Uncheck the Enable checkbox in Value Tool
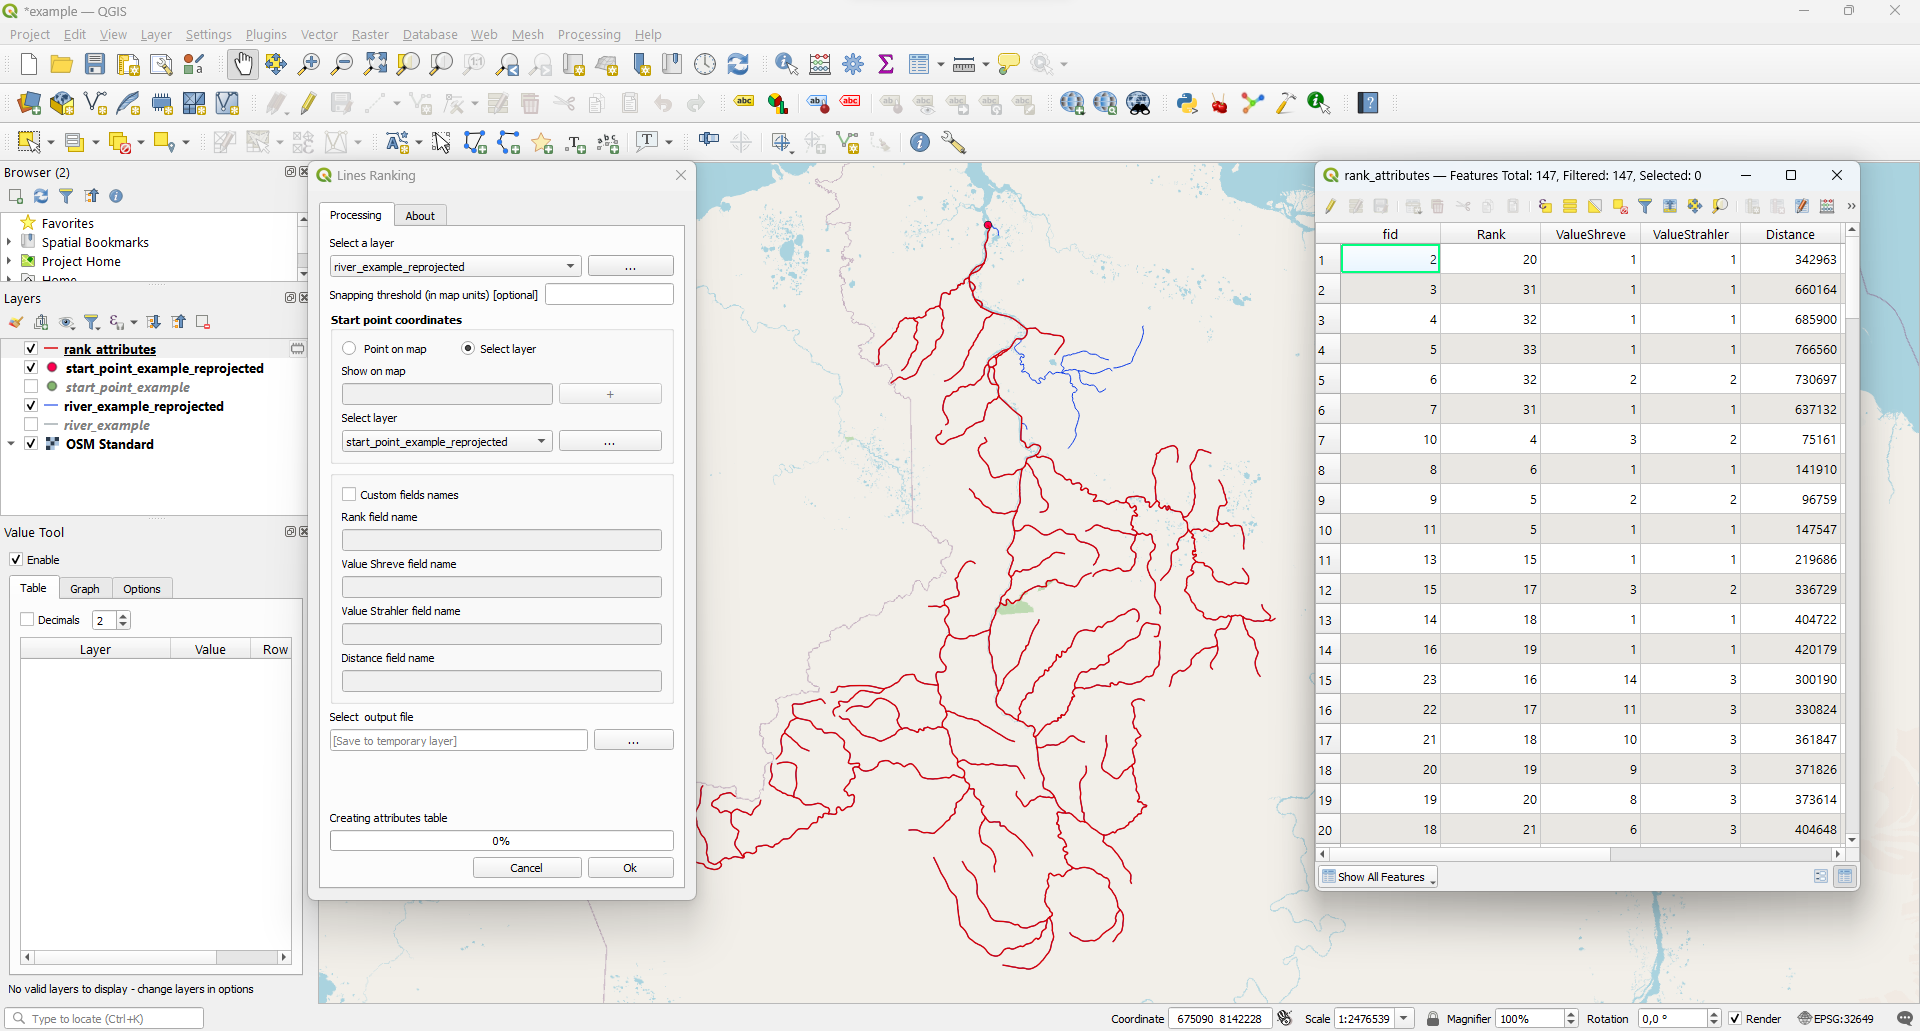The image size is (1920, 1031). click(x=16, y=560)
